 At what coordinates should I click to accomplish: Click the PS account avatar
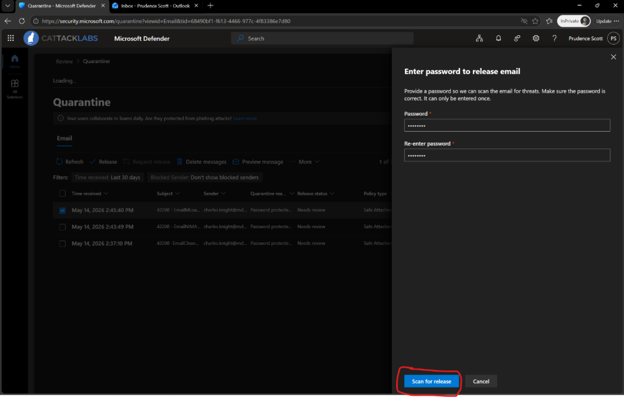pos(613,38)
